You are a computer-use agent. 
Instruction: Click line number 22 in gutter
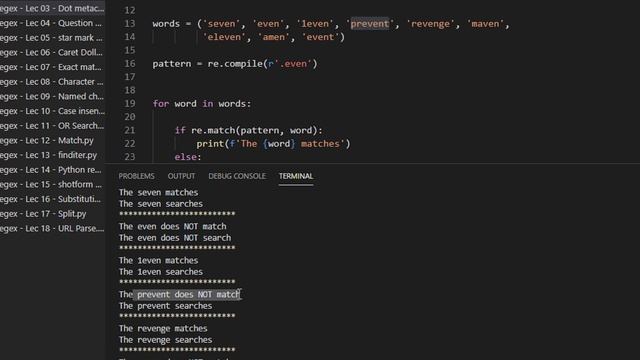coord(129,144)
